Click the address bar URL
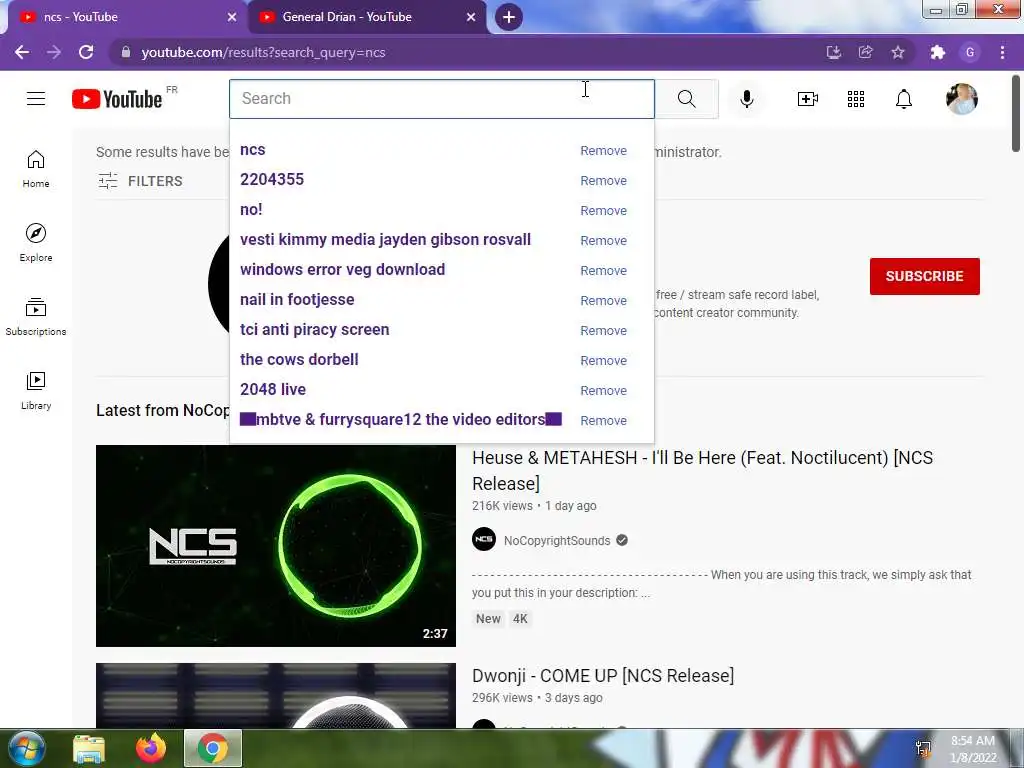This screenshot has height=768, width=1024. [x=263, y=52]
